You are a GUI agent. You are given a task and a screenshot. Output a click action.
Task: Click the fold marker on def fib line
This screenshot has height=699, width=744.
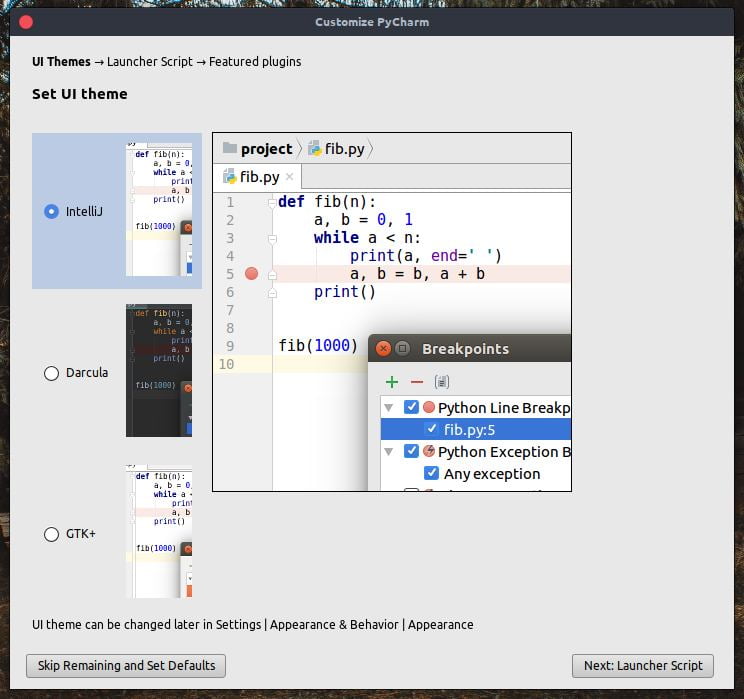272,203
